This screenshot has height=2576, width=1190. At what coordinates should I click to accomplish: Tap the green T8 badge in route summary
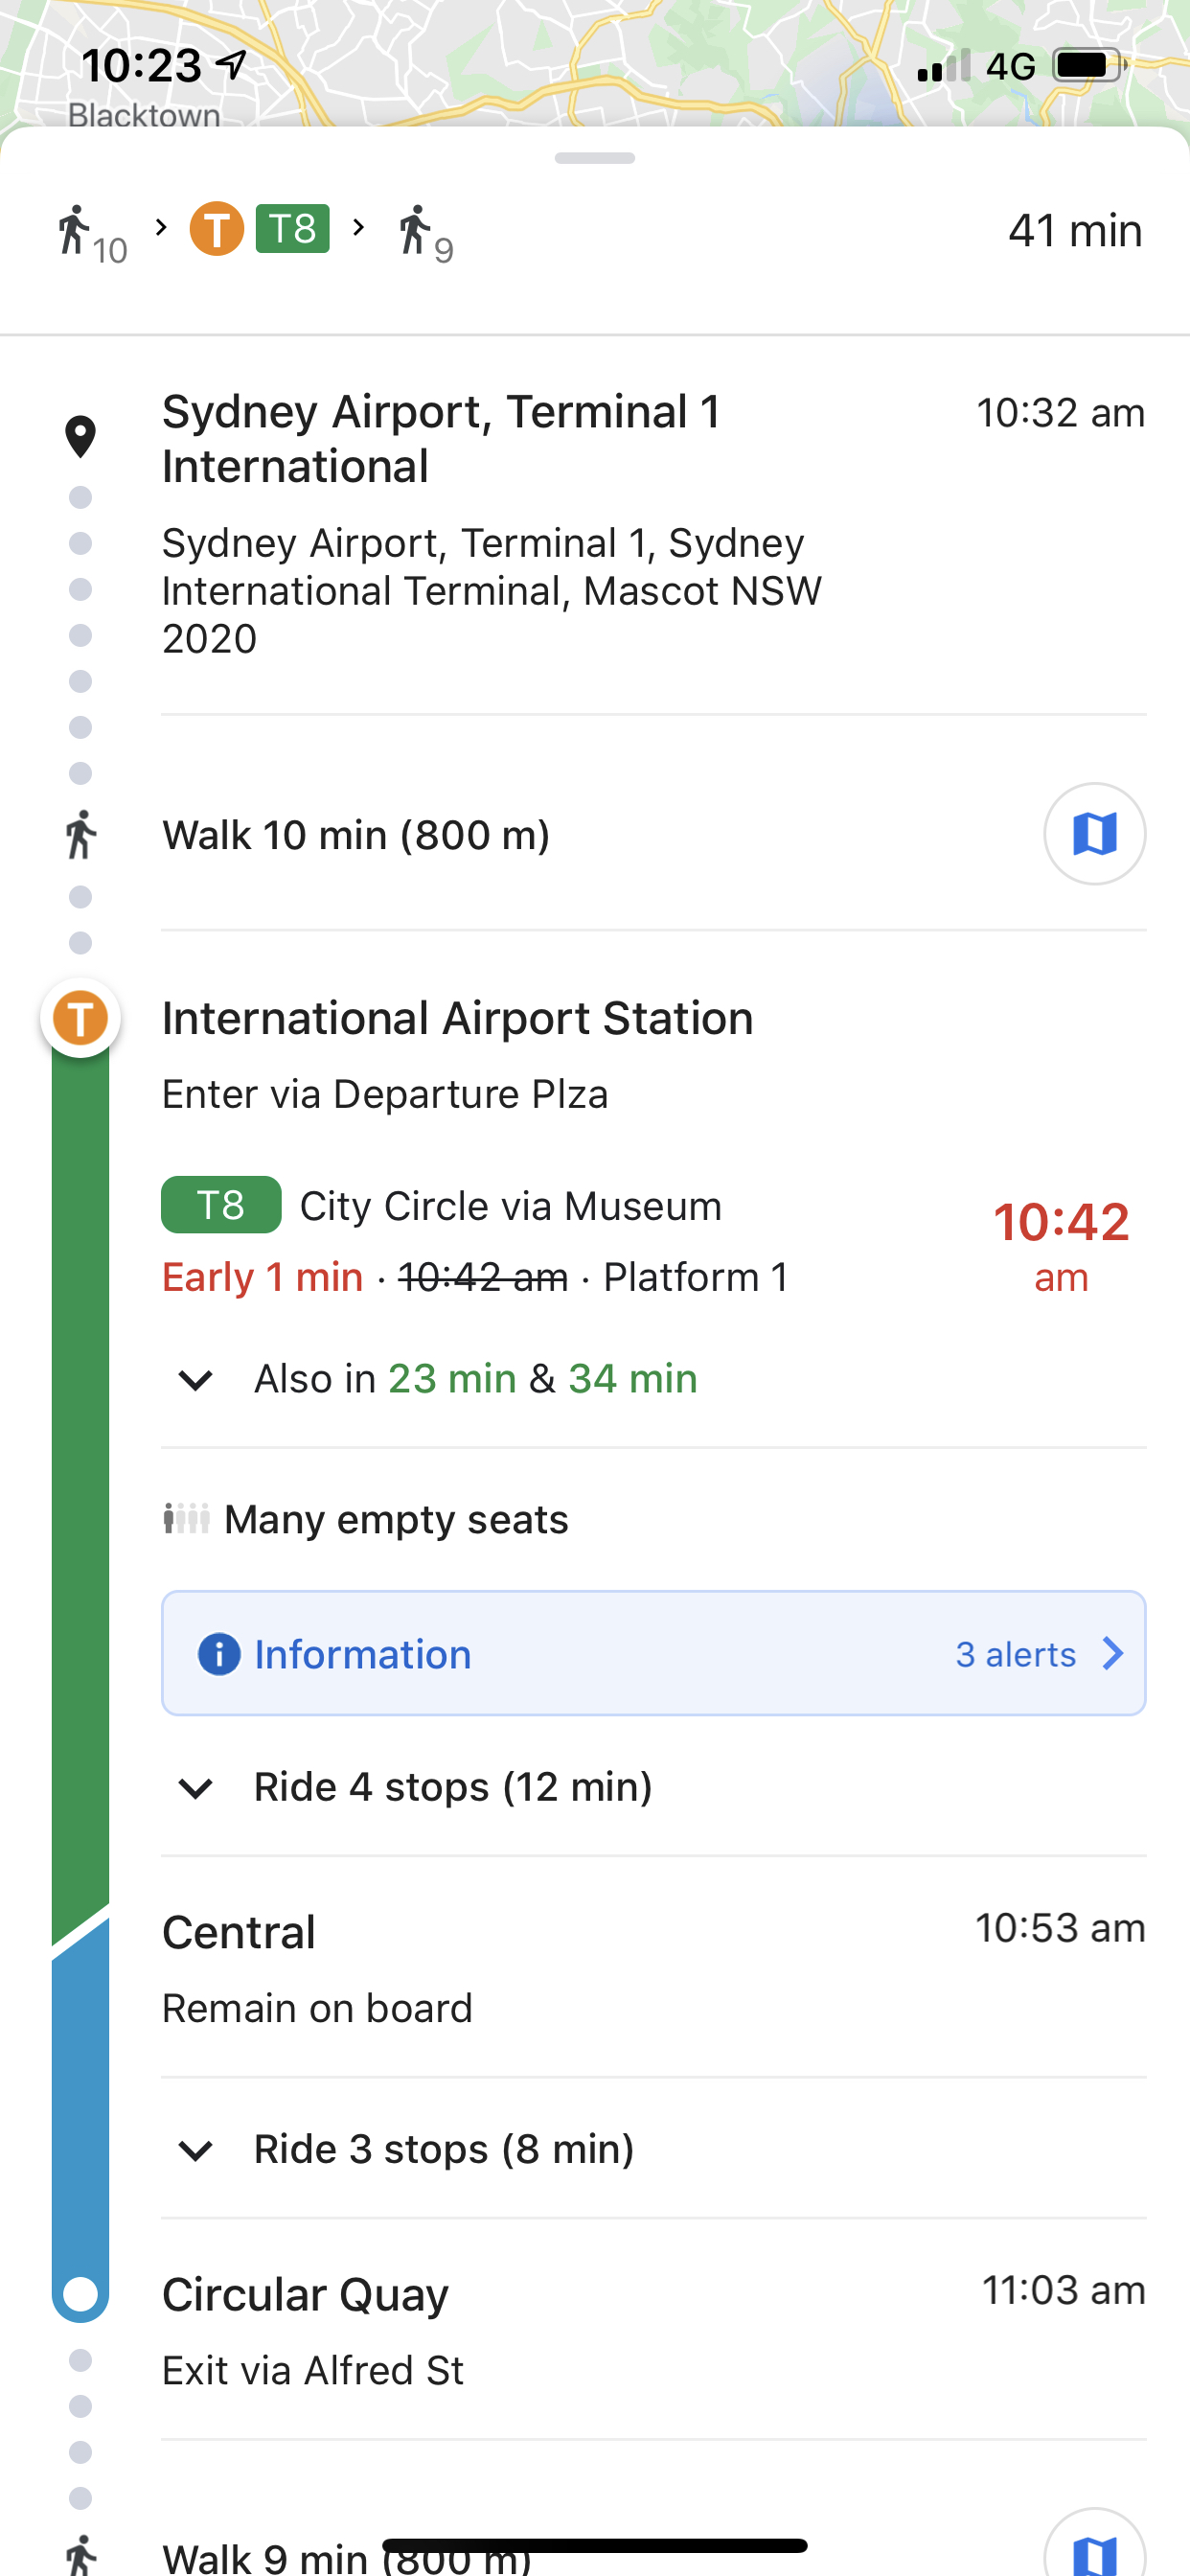pos(292,229)
